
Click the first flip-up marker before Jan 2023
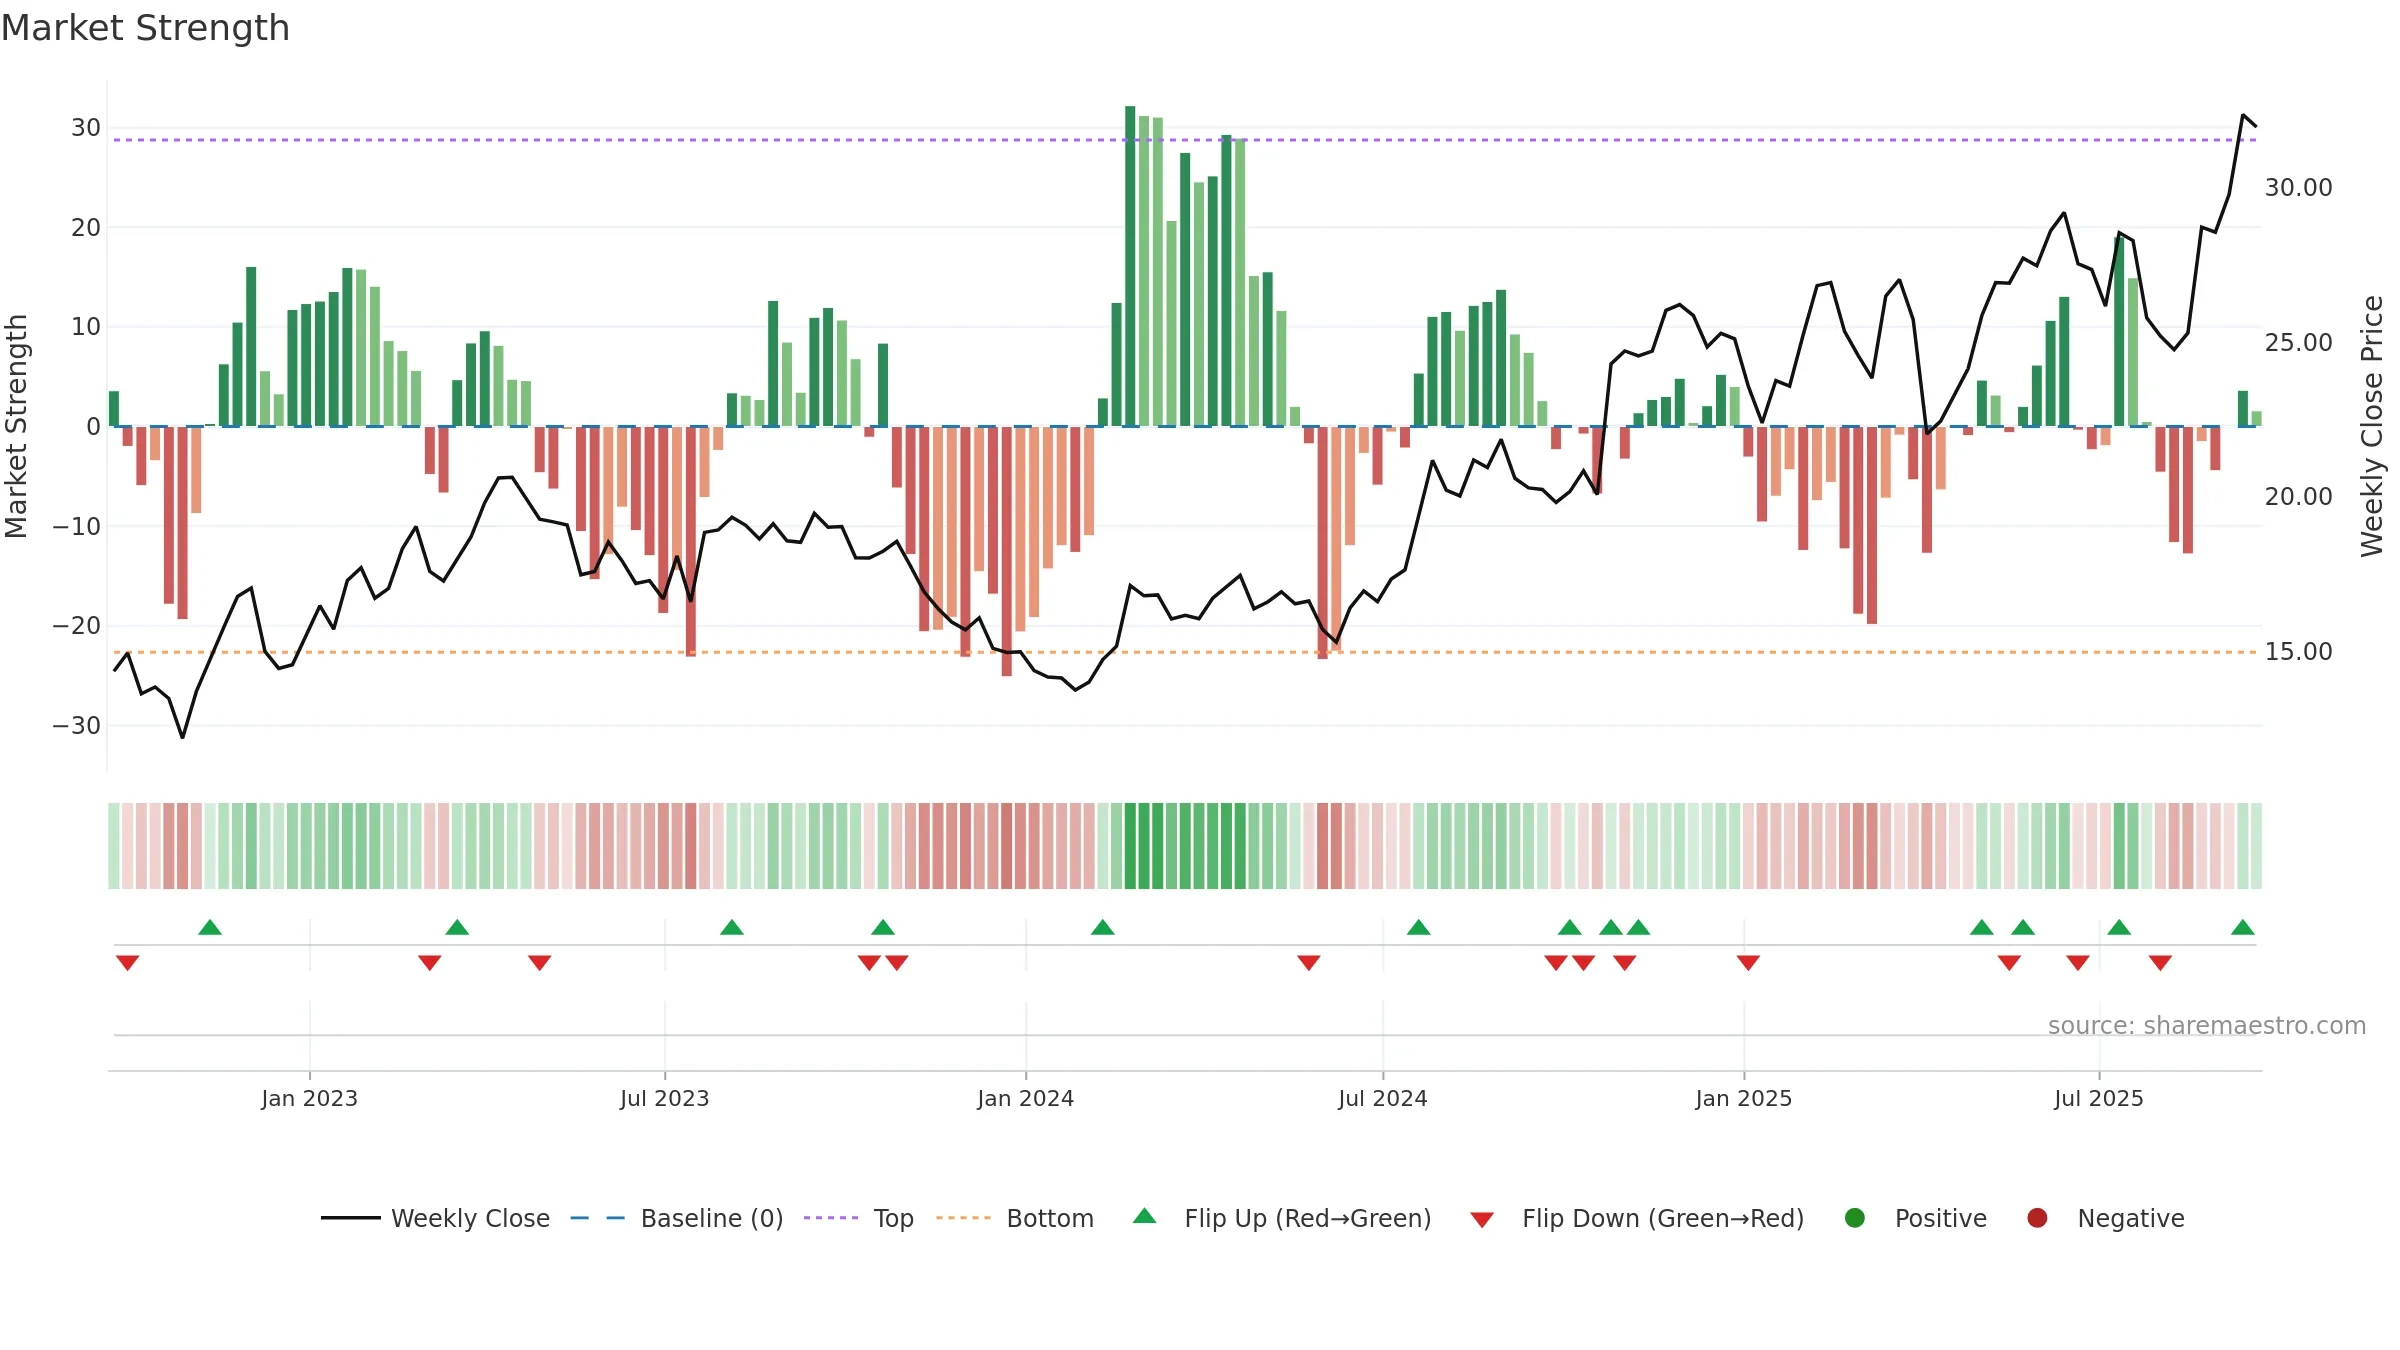(x=210, y=927)
